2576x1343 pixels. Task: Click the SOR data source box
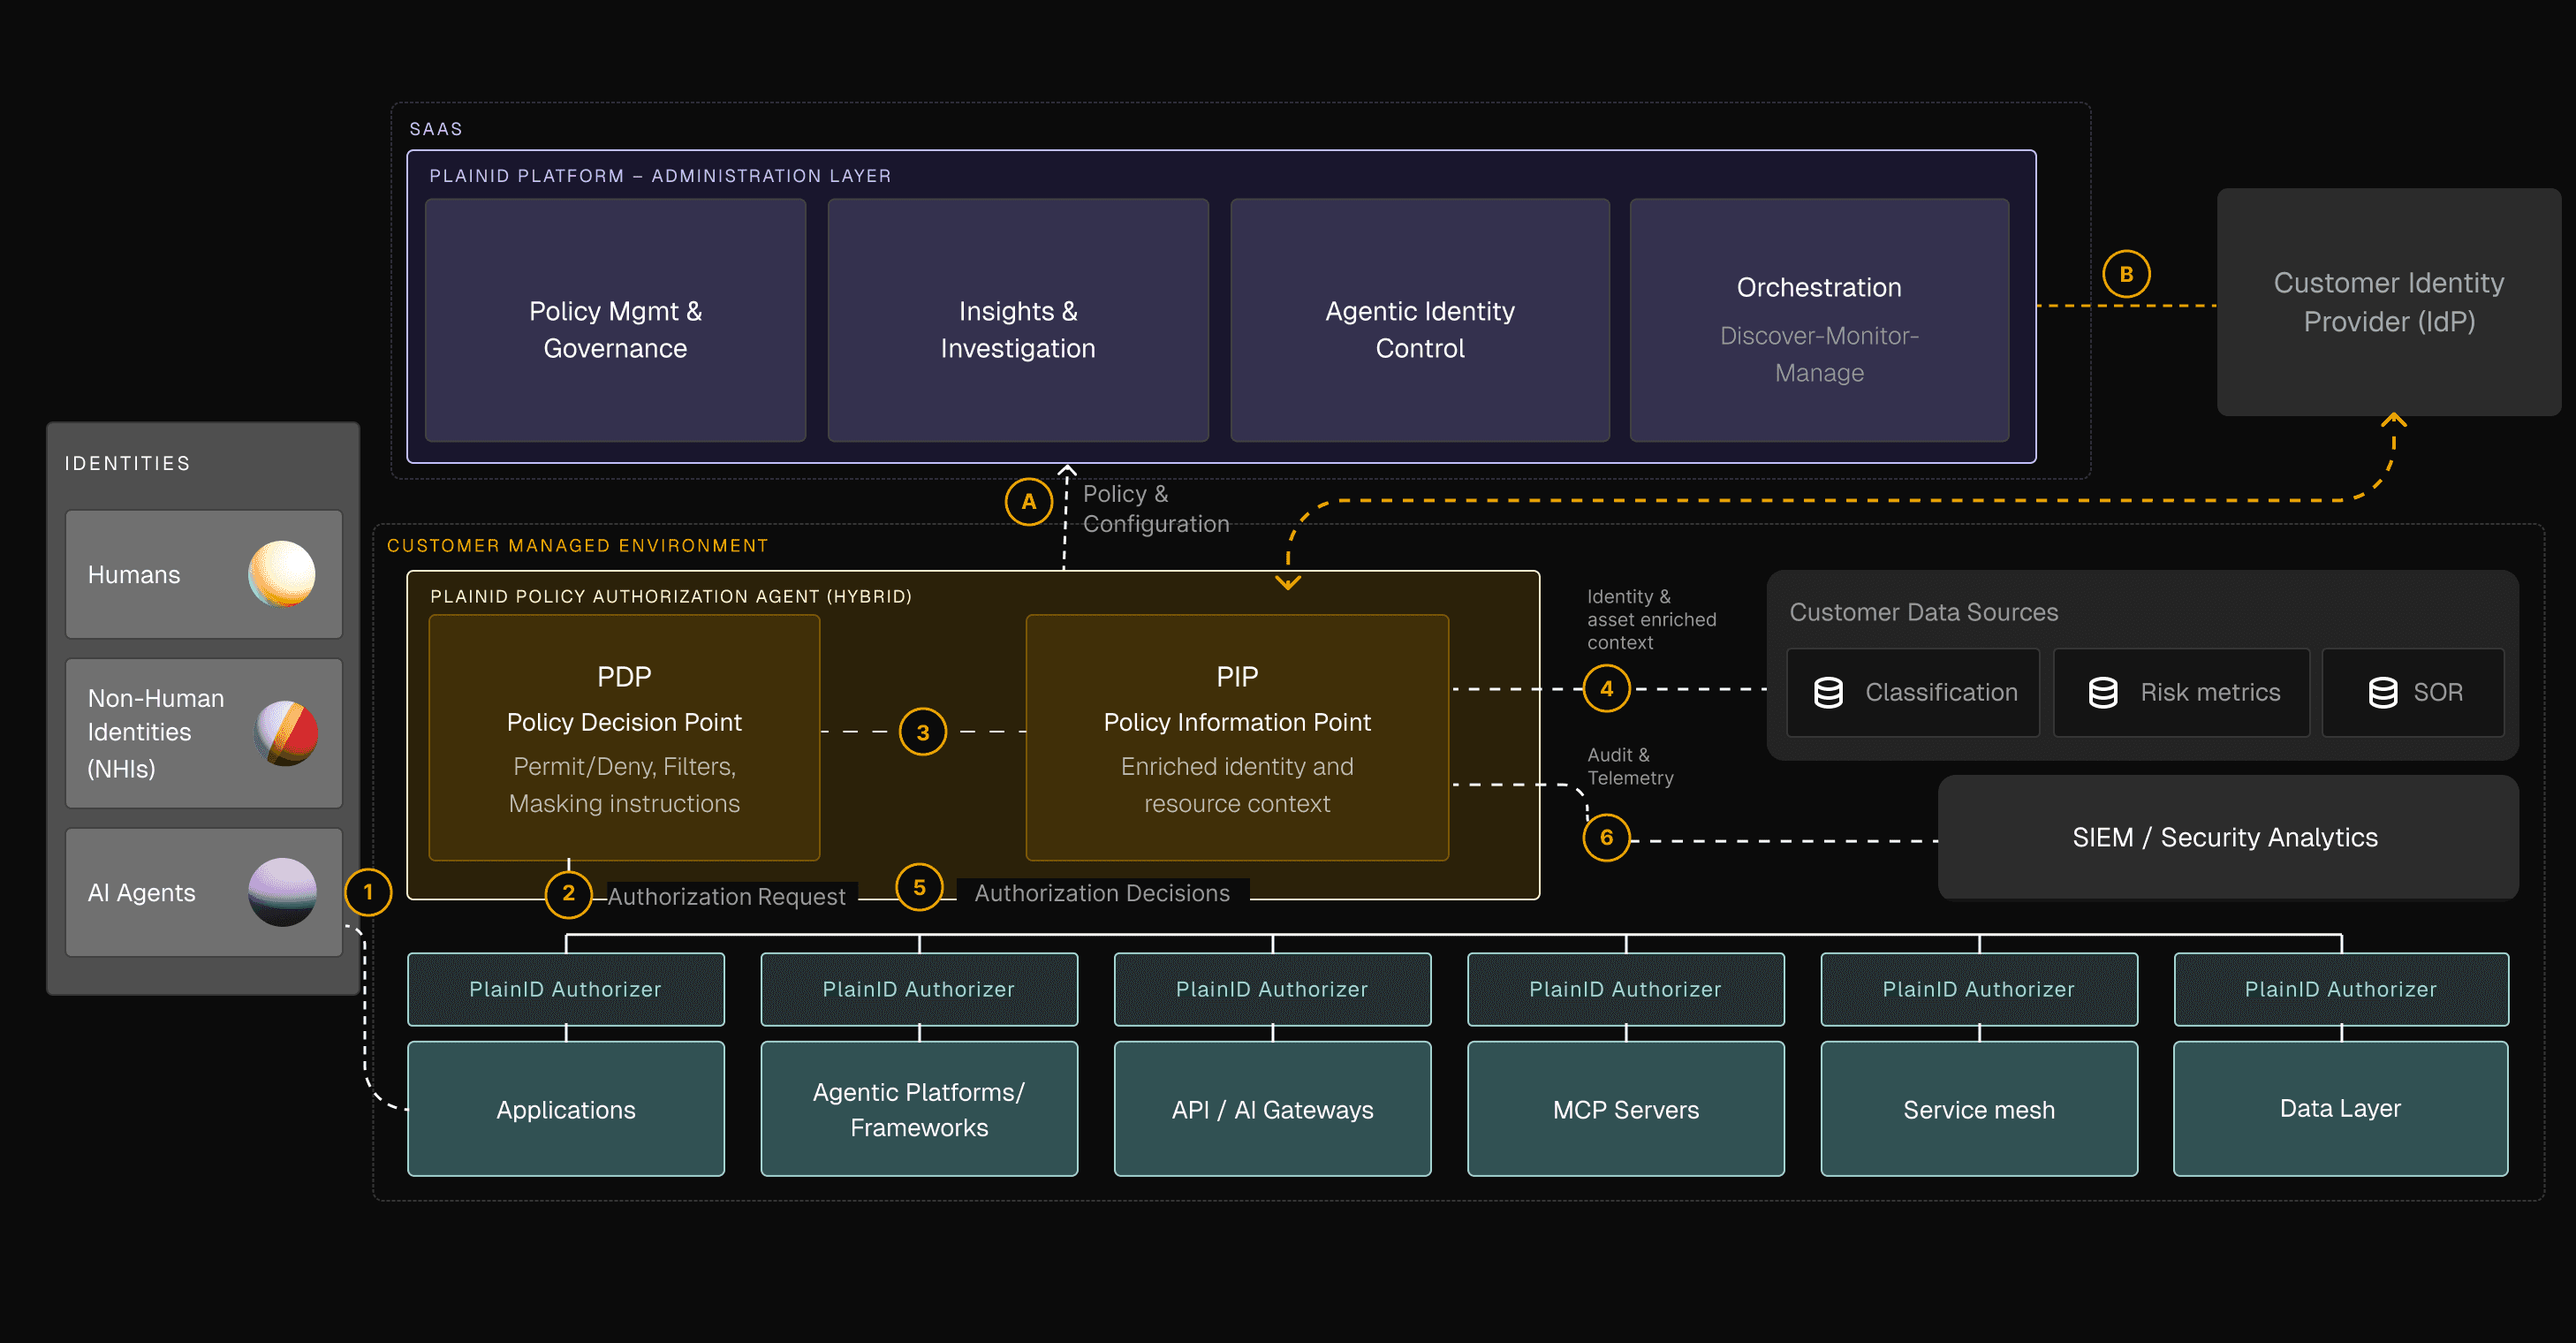2413,693
